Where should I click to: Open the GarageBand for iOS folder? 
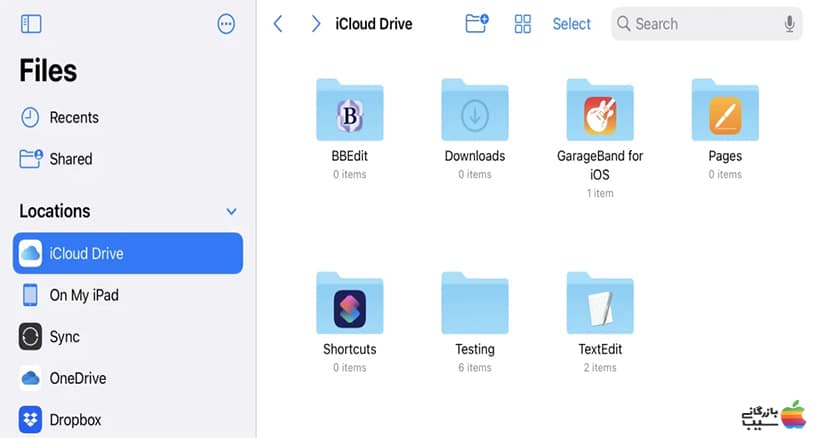click(x=600, y=110)
